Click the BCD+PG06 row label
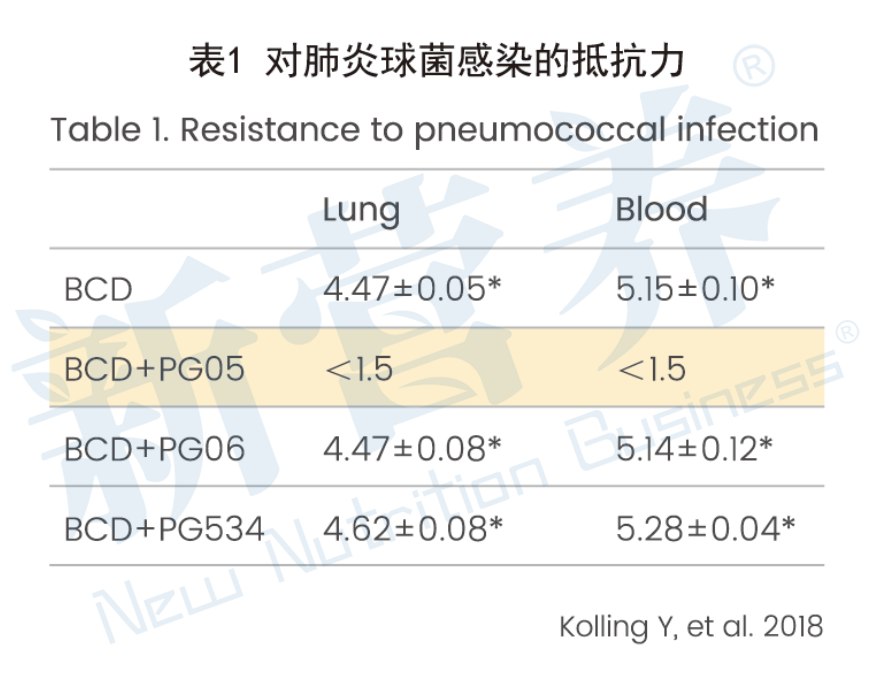Viewport: 879px width, 681px height. (x=155, y=449)
